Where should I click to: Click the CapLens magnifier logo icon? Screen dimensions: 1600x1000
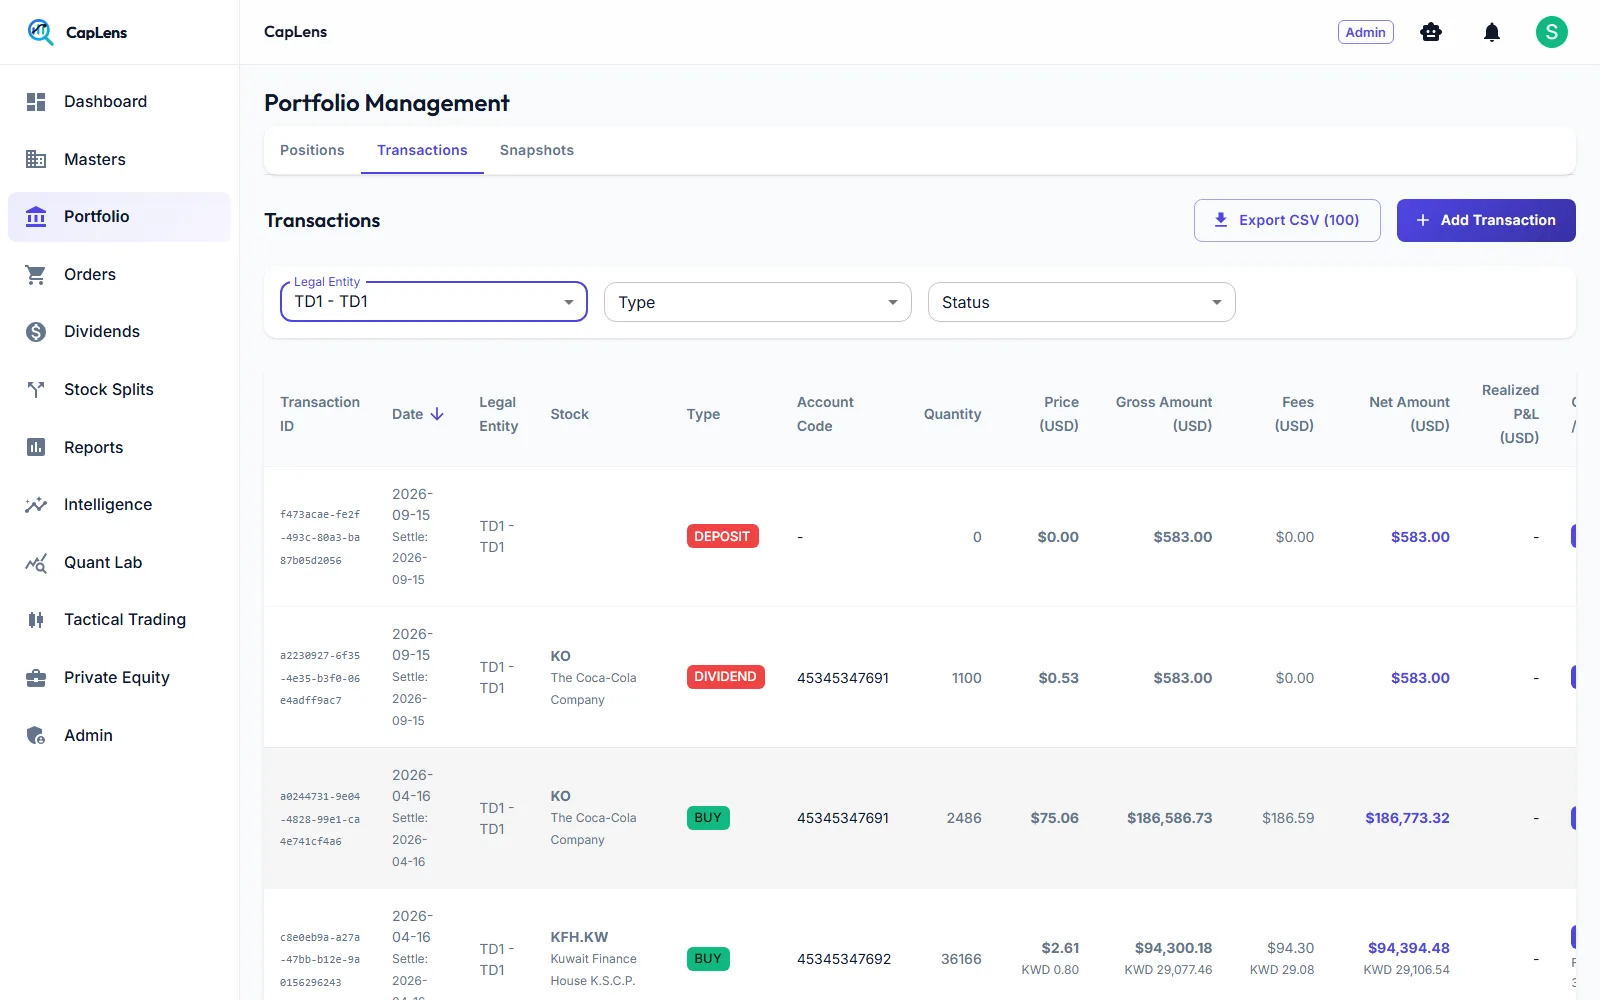click(40, 32)
